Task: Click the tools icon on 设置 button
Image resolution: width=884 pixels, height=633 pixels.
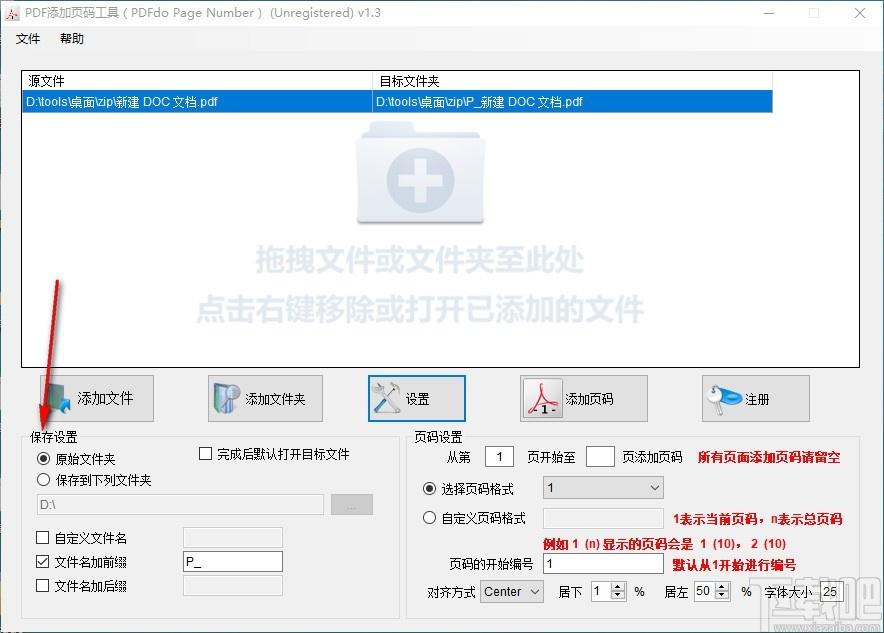Action: (x=387, y=399)
